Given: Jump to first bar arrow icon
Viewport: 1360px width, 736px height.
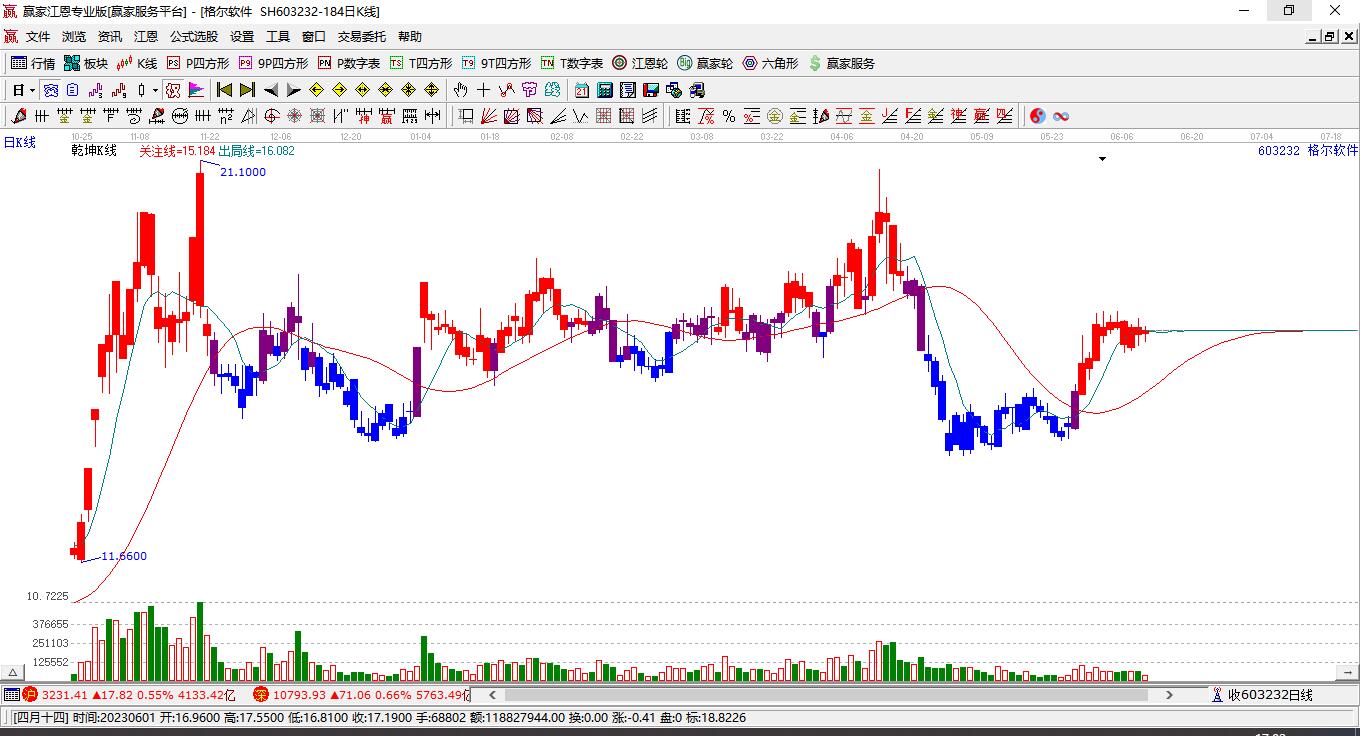Looking at the screenshot, I should (x=224, y=90).
